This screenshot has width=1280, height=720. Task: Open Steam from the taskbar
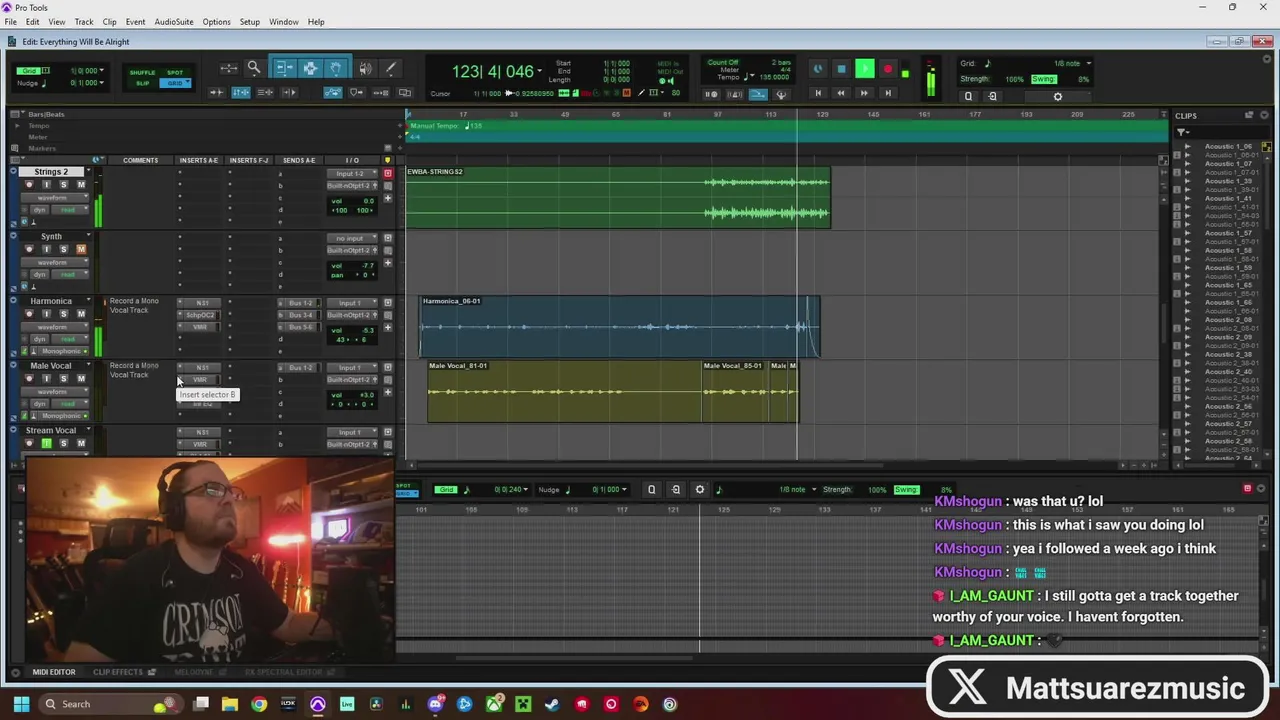552,704
